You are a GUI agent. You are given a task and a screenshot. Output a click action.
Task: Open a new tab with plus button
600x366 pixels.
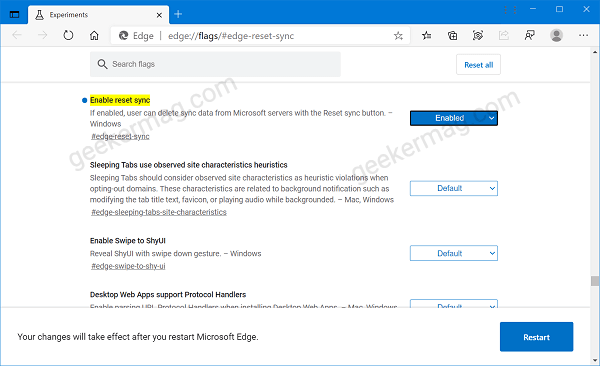point(178,15)
